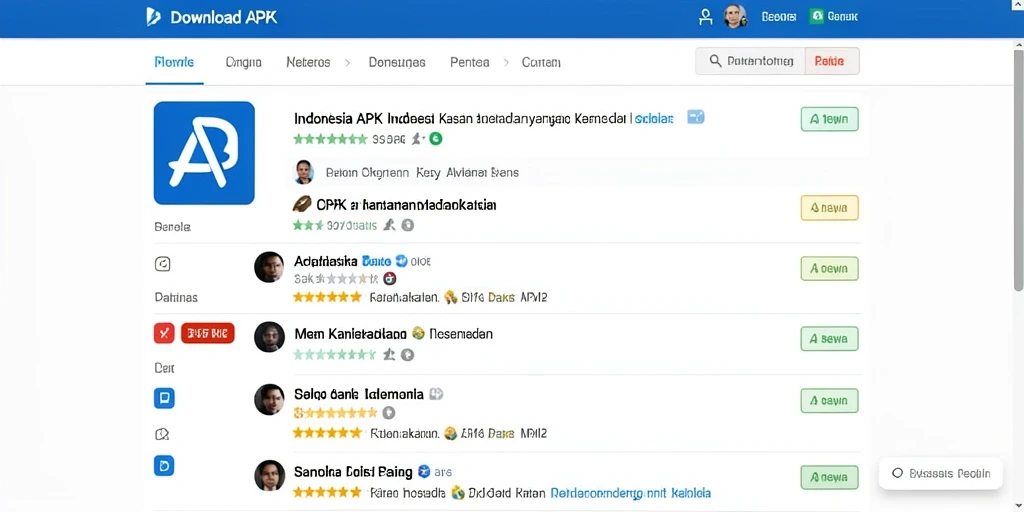Click the Salgo dank Idemonia avatar

(x=269, y=400)
